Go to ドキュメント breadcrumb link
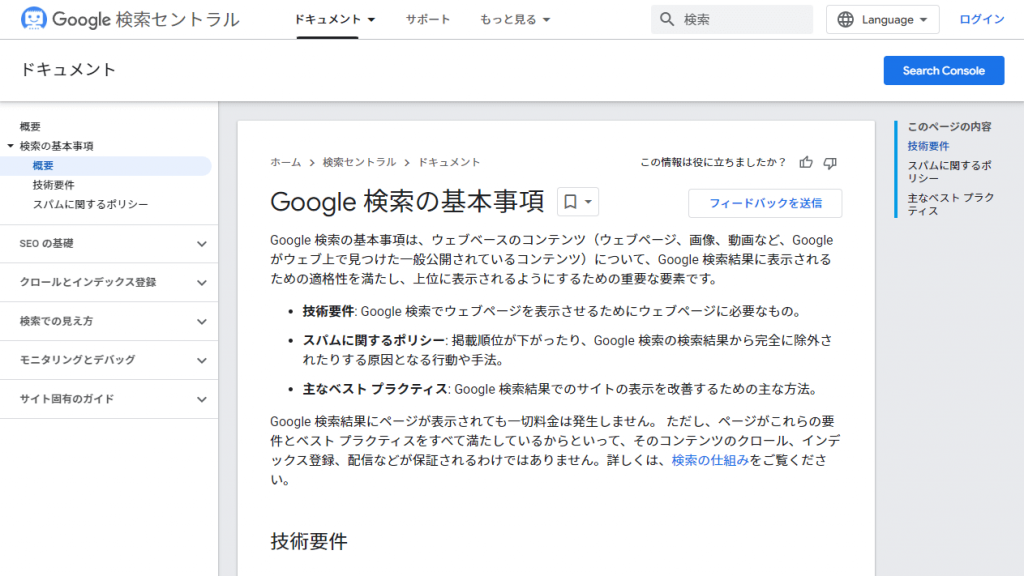The image size is (1024, 576). coord(449,162)
